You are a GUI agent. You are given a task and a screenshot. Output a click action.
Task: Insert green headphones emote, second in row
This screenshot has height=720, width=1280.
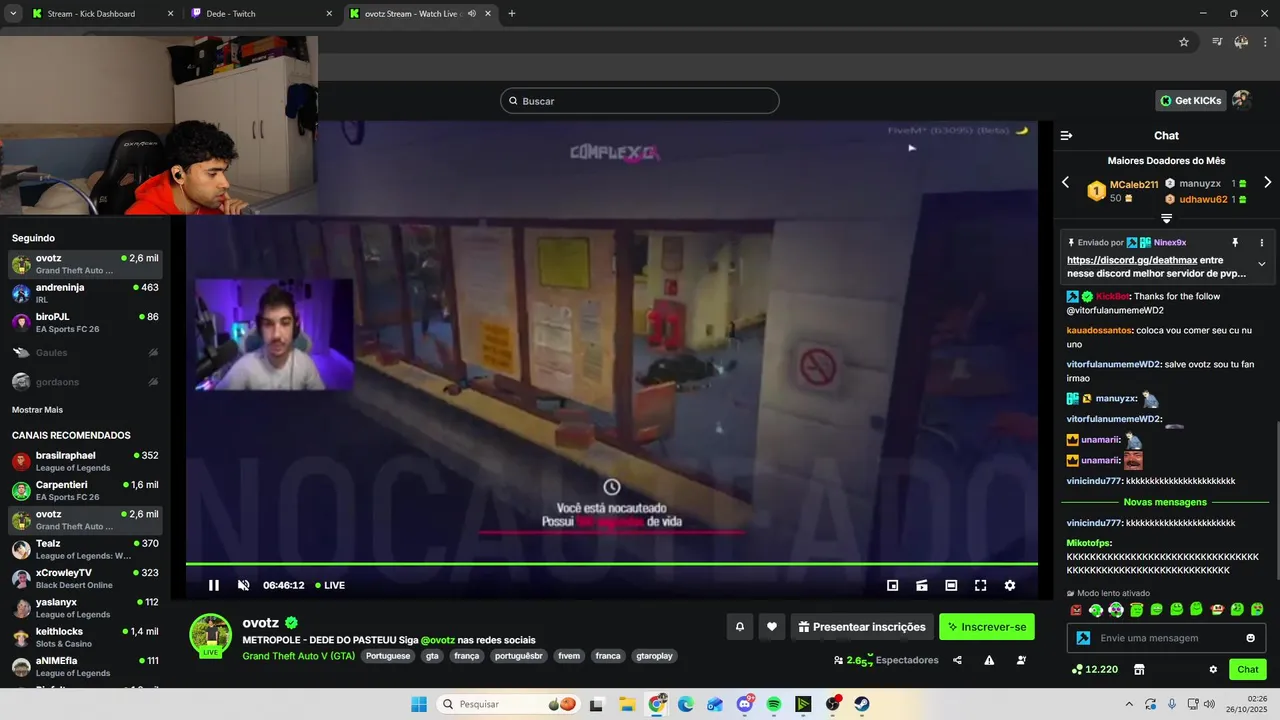(x=1096, y=609)
